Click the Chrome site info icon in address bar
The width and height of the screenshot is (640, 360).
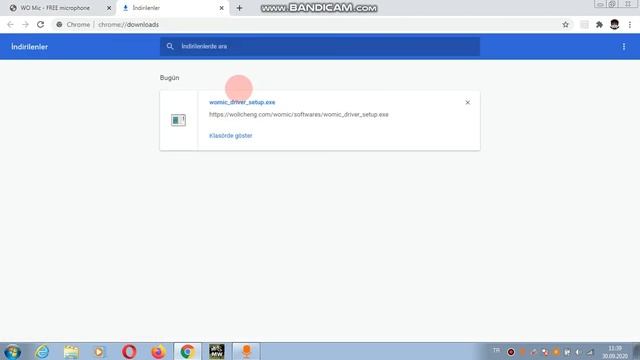click(x=59, y=24)
